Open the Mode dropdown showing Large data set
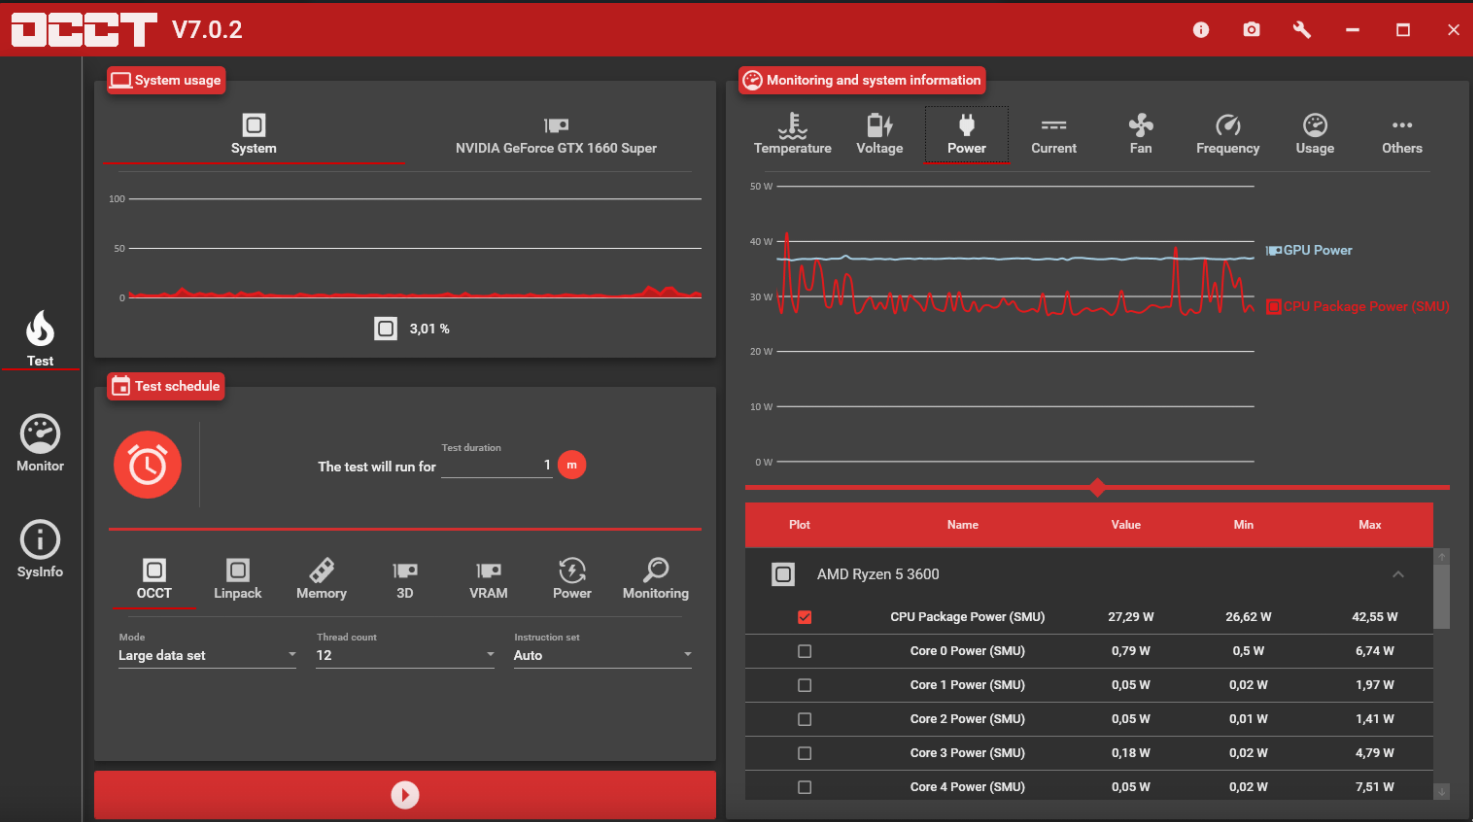Image resolution: width=1473 pixels, height=822 pixels. (x=207, y=655)
